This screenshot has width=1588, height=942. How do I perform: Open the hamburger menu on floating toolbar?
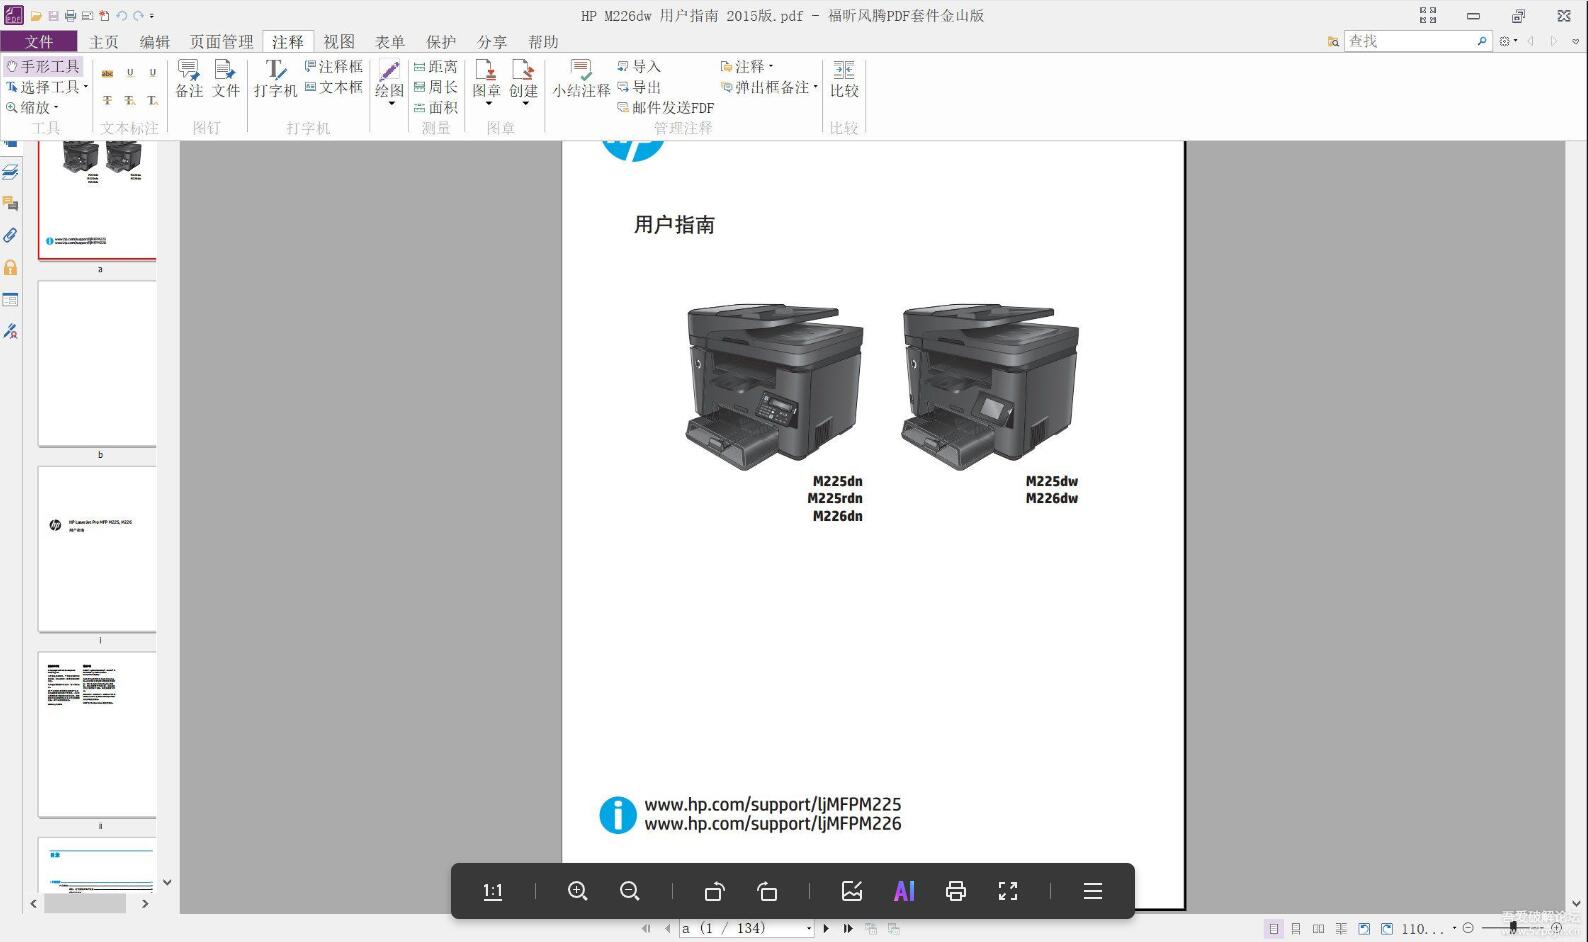click(1093, 891)
